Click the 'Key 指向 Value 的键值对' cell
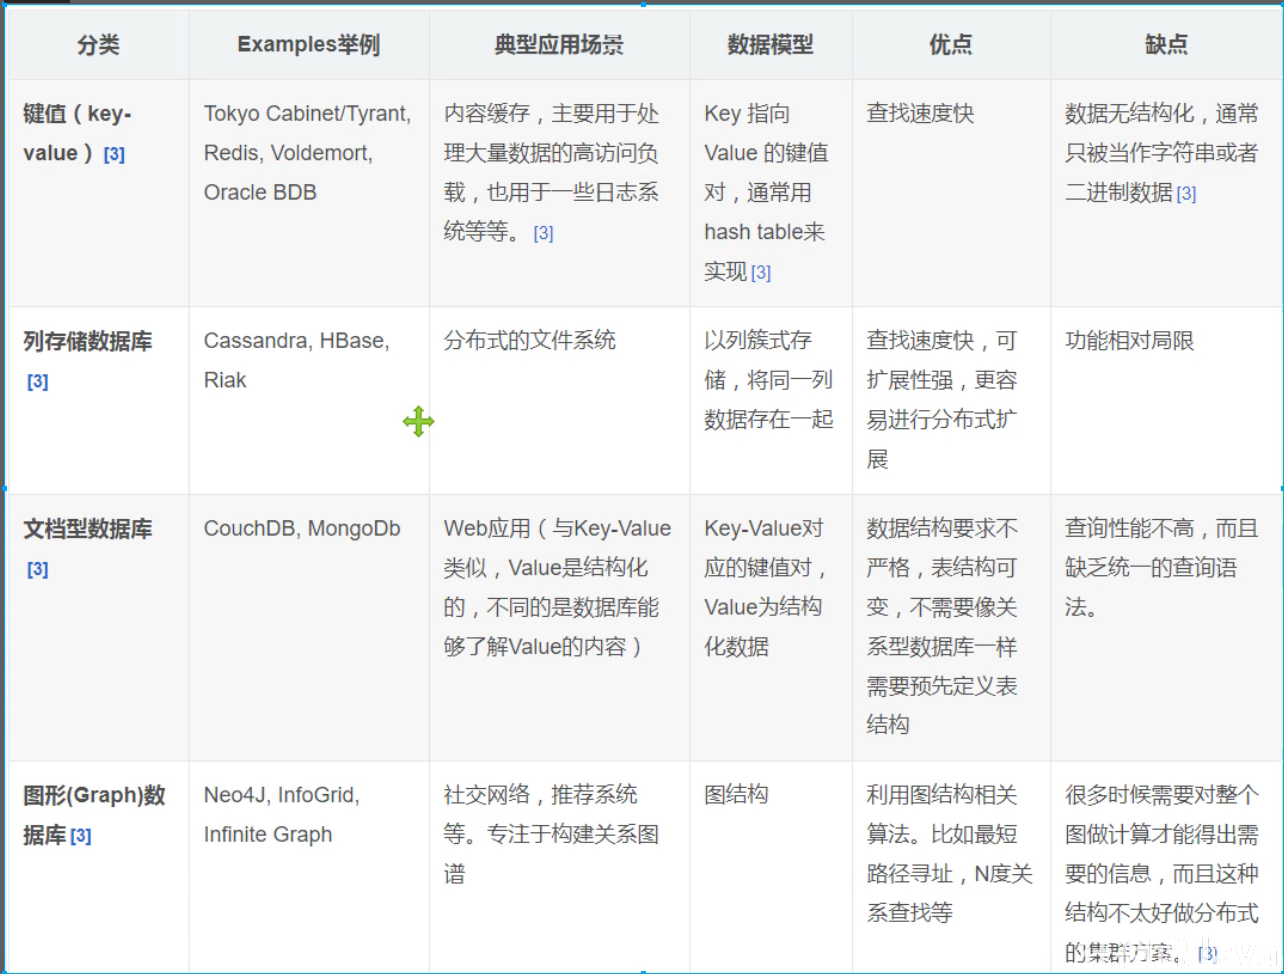1284x974 pixels. pyautogui.click(x=771, y=193)
